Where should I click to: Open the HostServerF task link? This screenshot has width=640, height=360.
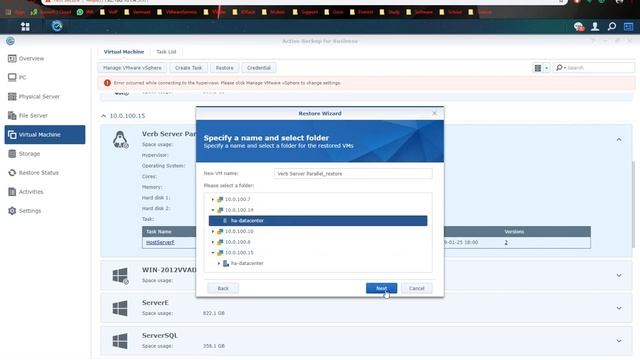coord(160,242)
